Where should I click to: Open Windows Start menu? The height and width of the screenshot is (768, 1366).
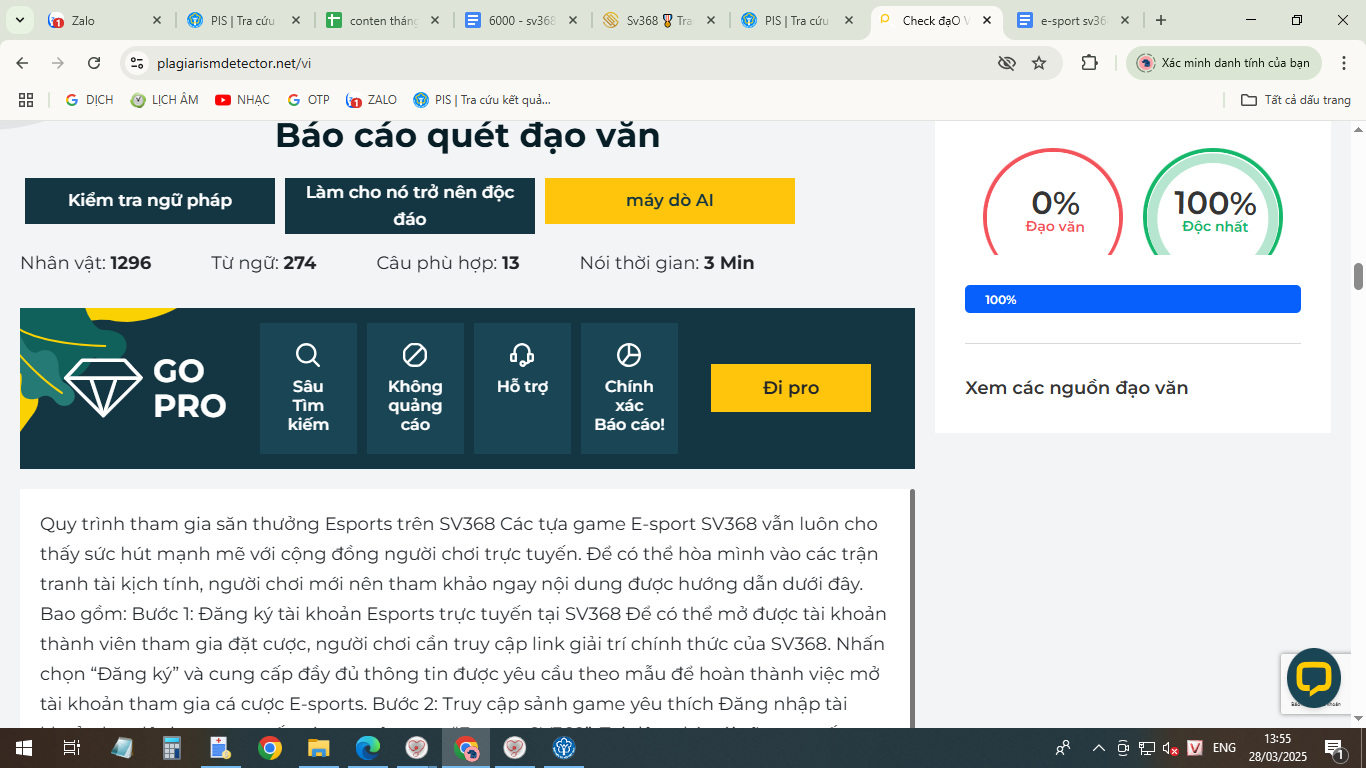[24, 748]
